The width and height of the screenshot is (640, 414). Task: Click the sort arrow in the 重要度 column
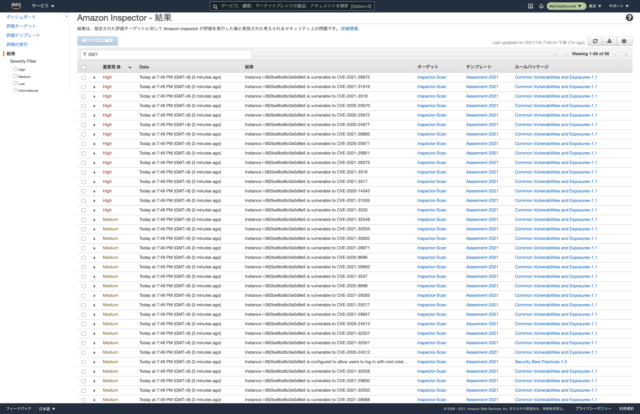coord(130,67)
